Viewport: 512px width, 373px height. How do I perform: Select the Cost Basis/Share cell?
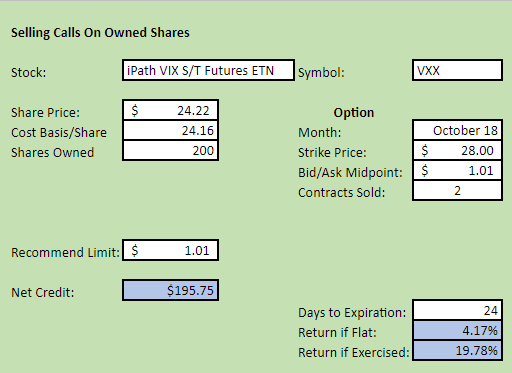170,130
